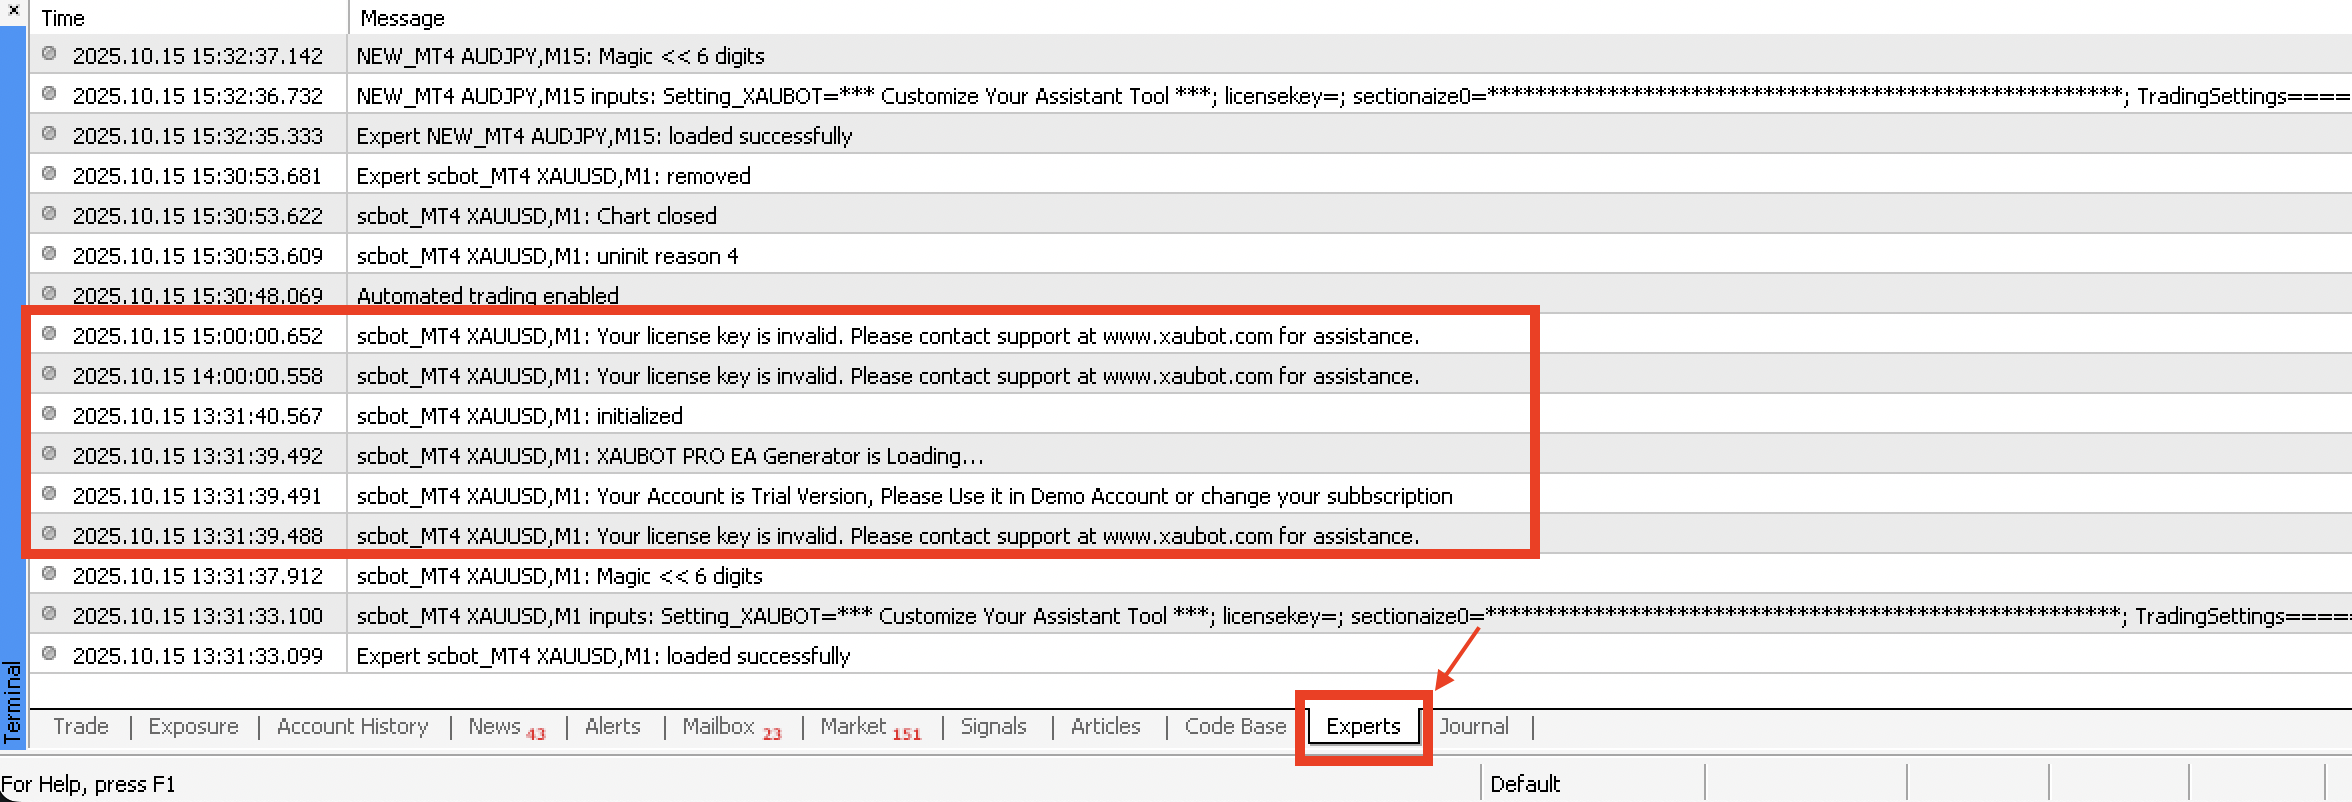Image resolution: width=2352 pixels, height=802 pixels.
Task: Click the icon beside the 15:00:00.652 license error
Action: coord(49,334)
